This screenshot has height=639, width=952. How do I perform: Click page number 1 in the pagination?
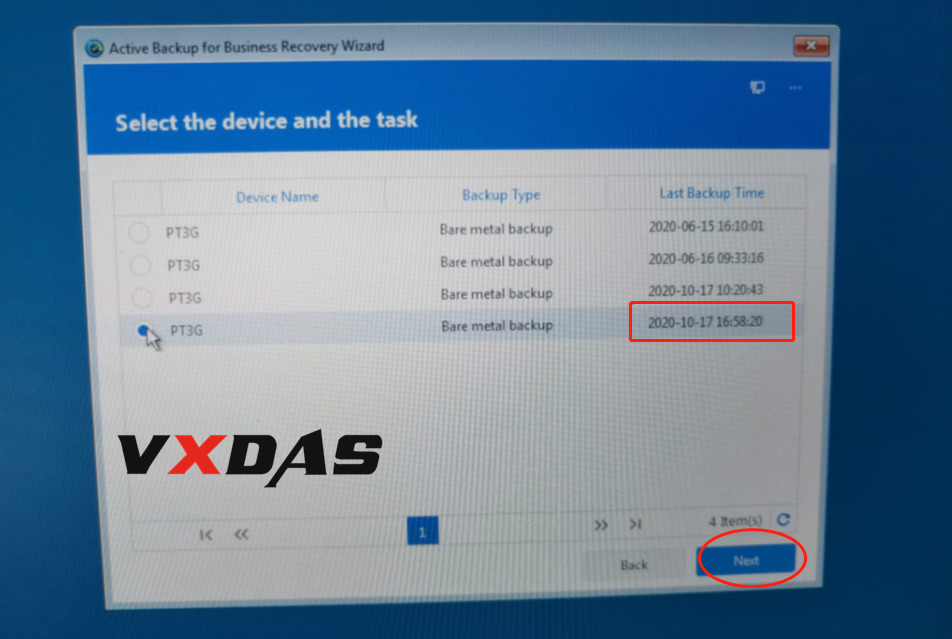422,531
